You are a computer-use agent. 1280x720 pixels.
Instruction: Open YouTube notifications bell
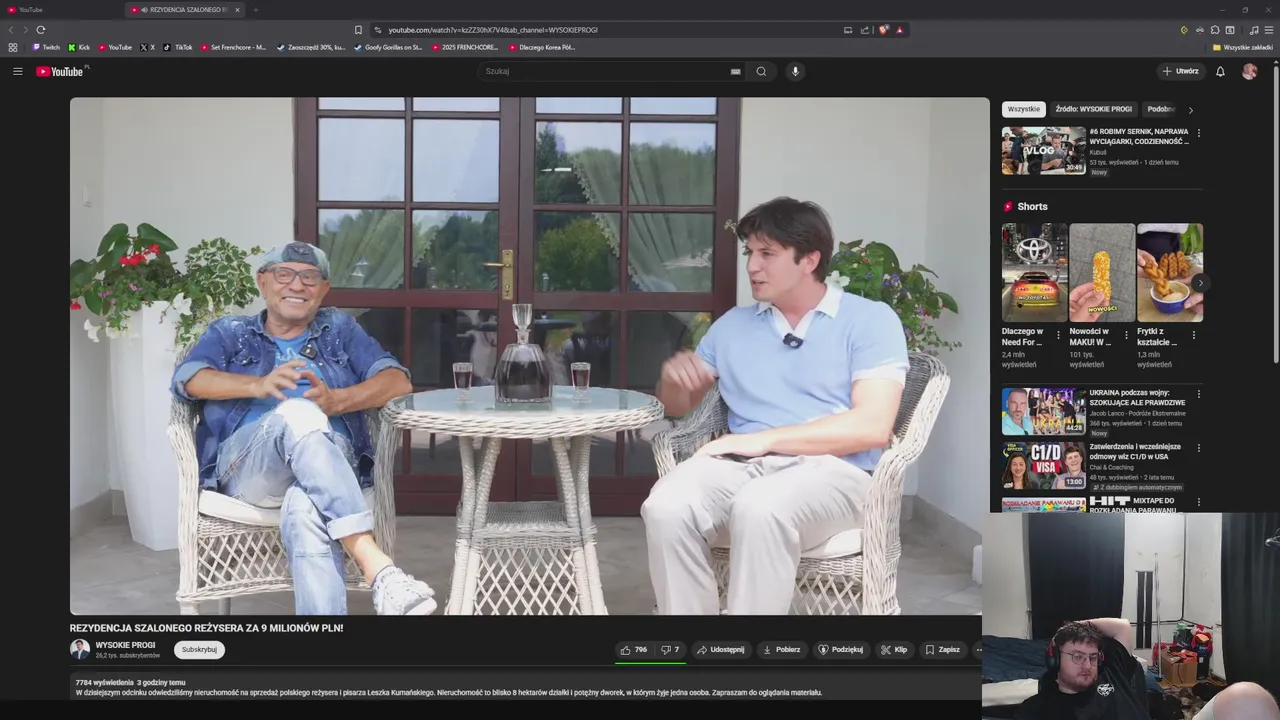[1220, 71]
